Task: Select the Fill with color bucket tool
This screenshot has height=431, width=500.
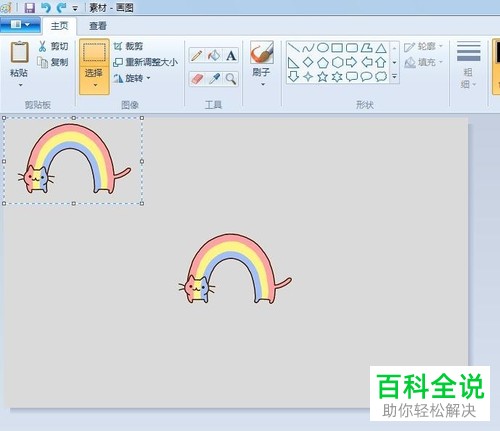Action: tap(214, 55)
